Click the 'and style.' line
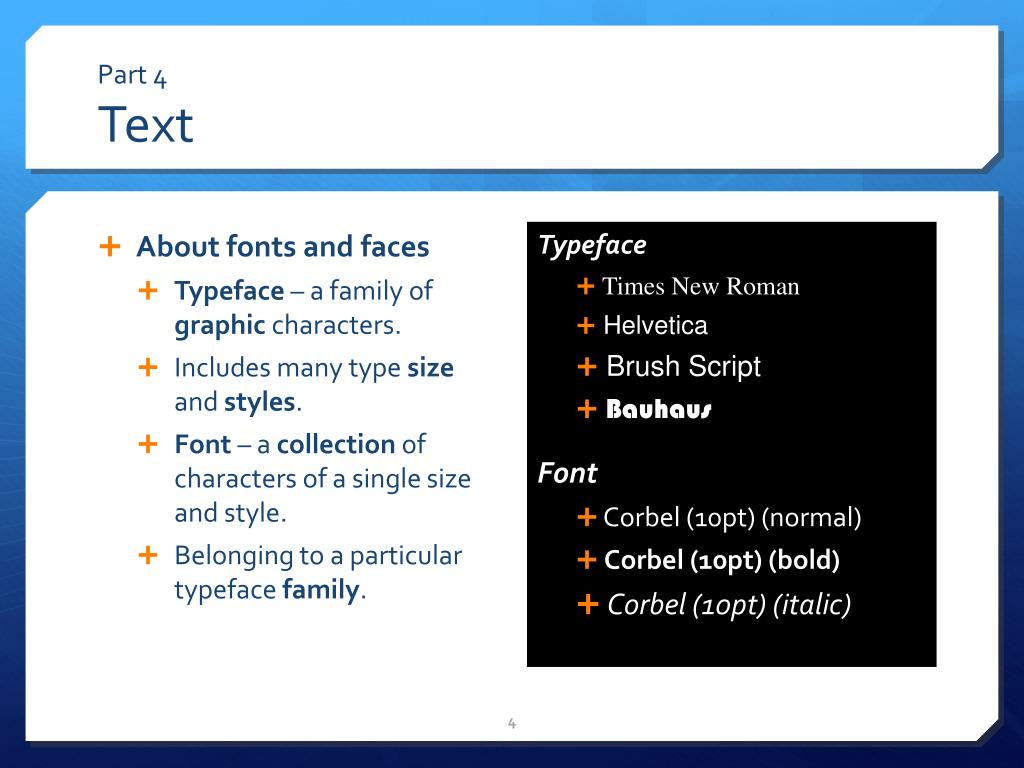Image resolution: width=1024 pixels, height=768 pixels. [231, 513]
